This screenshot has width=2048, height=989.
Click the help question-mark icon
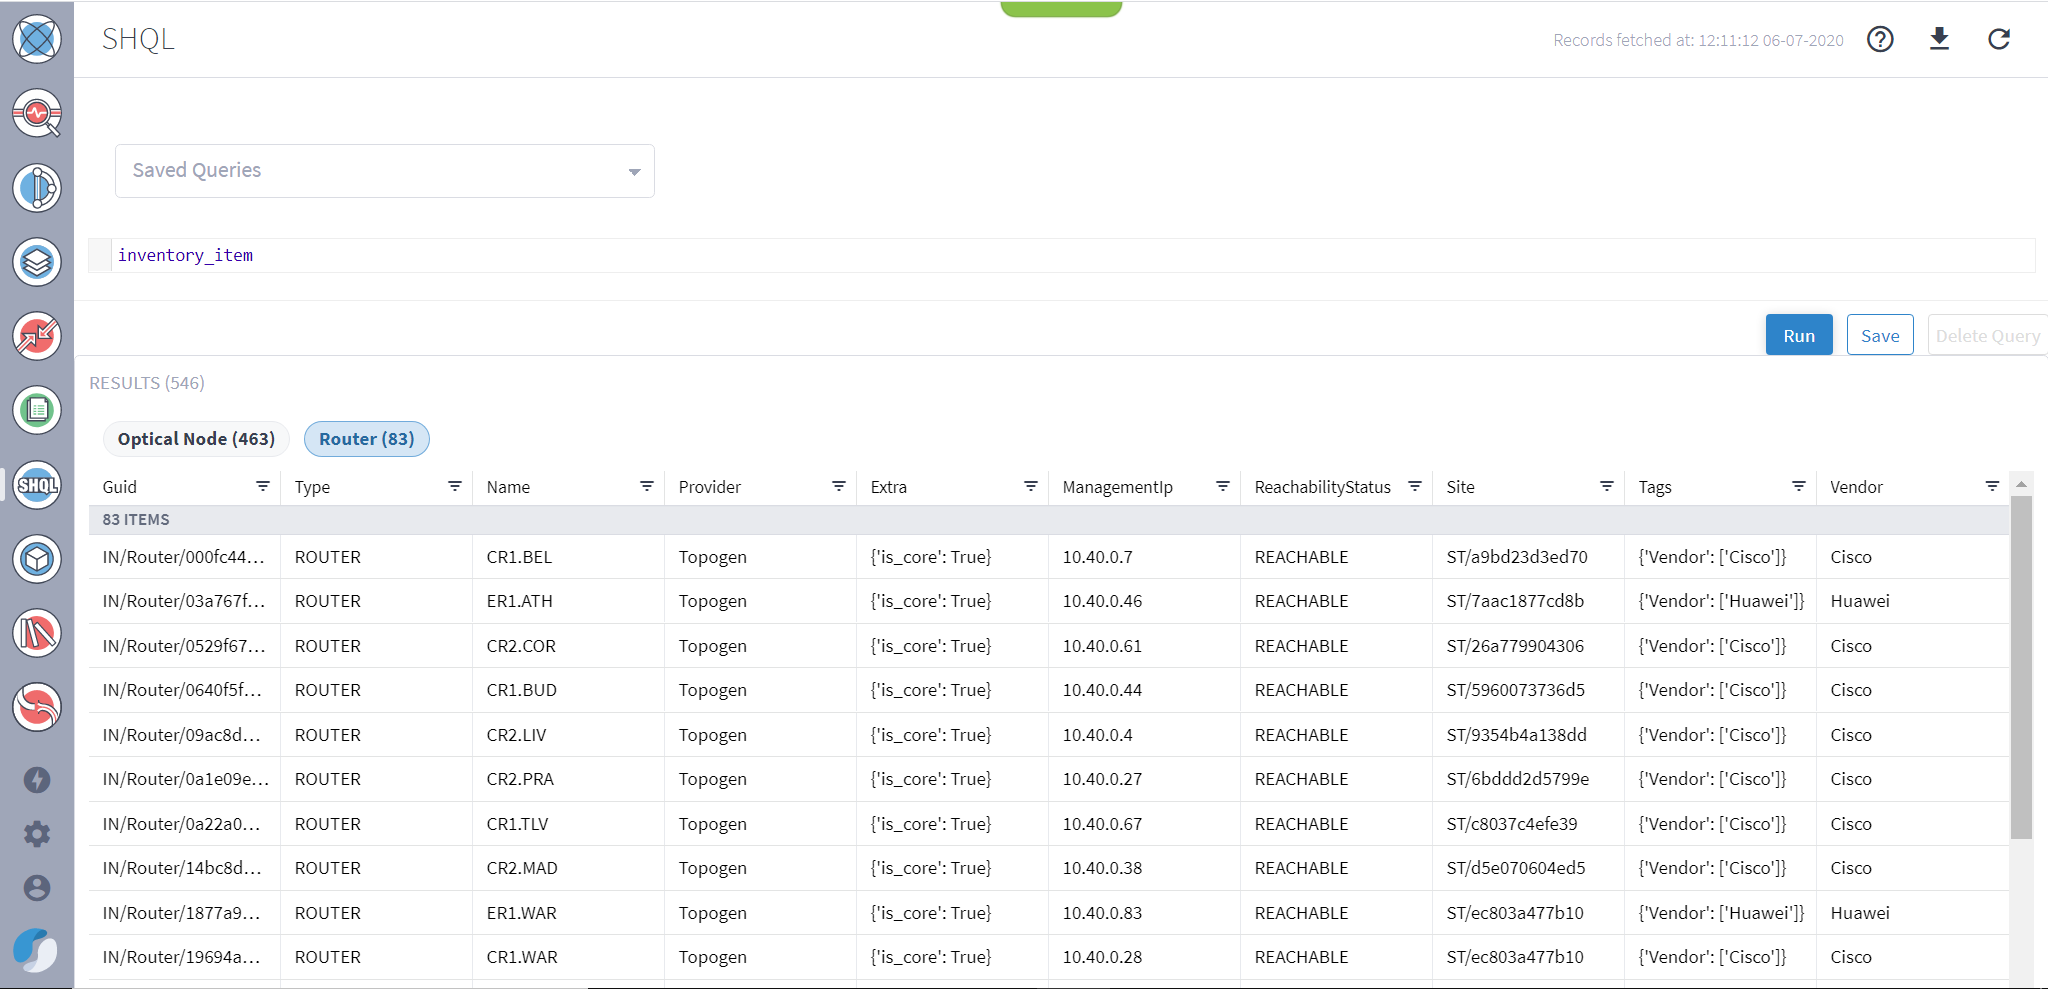(1880, 39)
